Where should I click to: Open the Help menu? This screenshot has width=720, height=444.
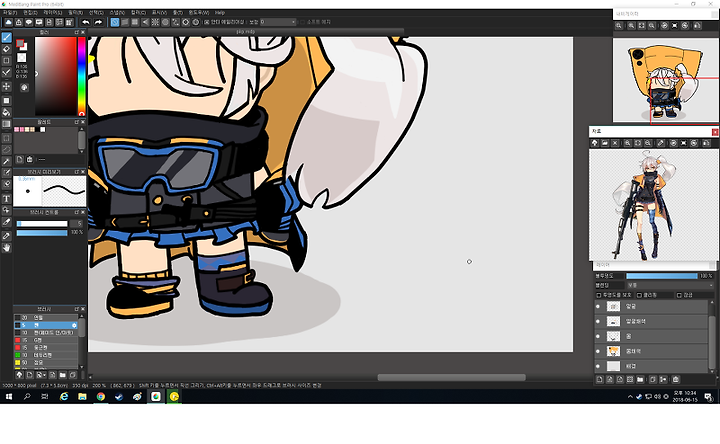[x=220, y=12]
